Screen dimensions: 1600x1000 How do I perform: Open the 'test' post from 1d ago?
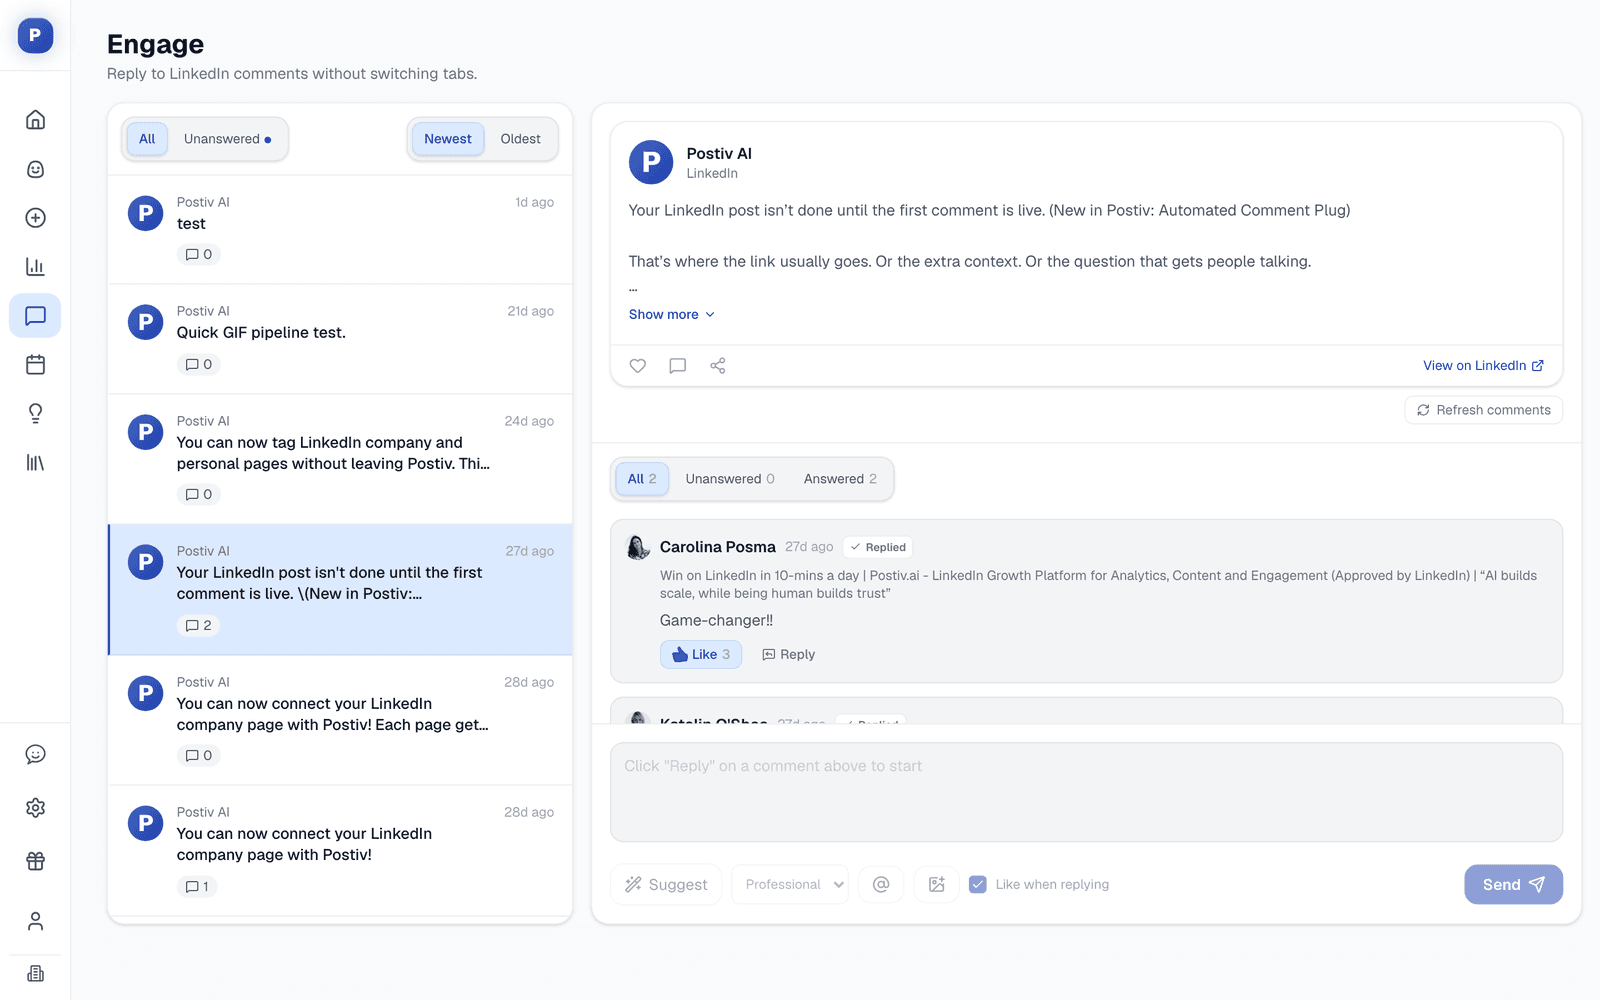click(x=340, y=230)
